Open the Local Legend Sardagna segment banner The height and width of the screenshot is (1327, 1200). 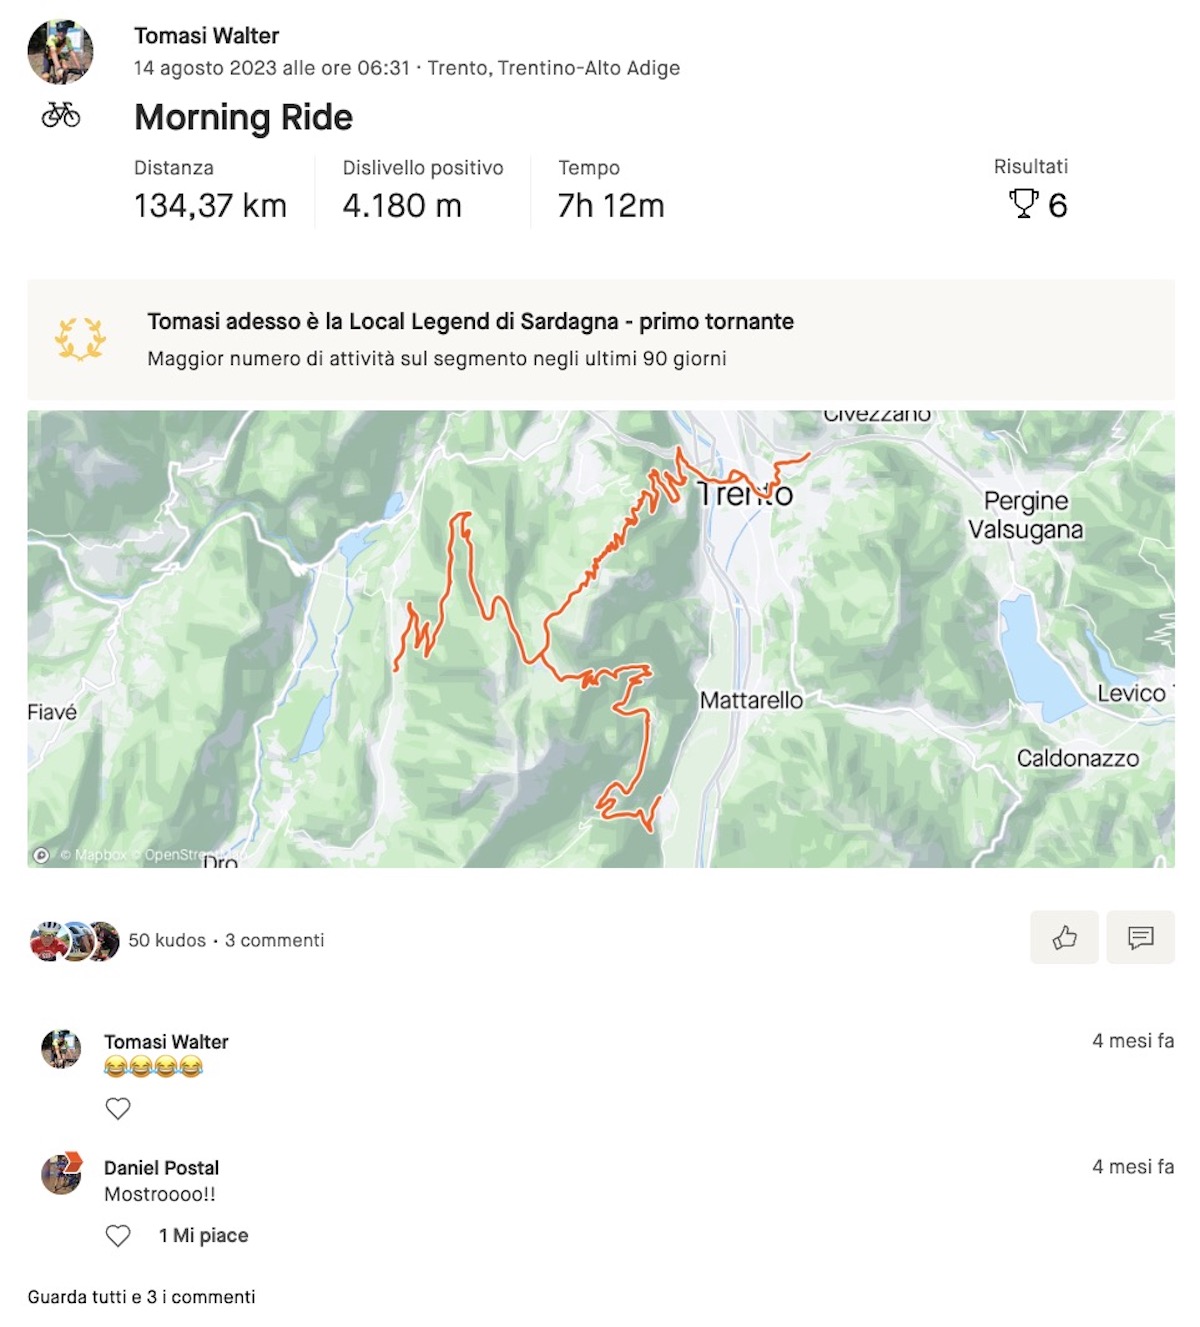coord(470,321)
